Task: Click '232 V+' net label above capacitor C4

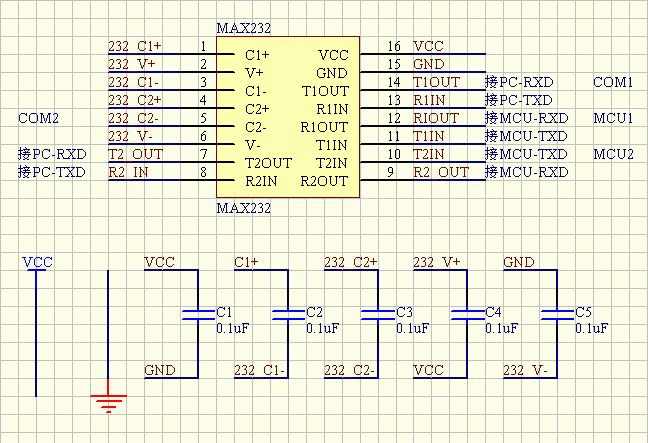Action: pyautogui.click(x=437, y=262)
